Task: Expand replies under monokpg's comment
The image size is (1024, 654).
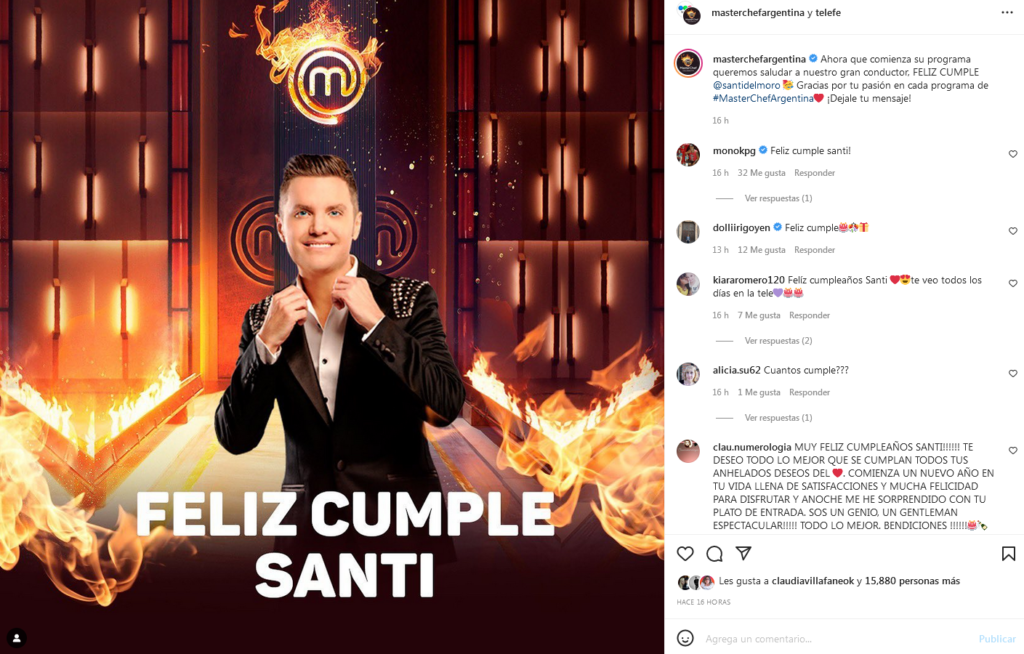Action: 778,198
